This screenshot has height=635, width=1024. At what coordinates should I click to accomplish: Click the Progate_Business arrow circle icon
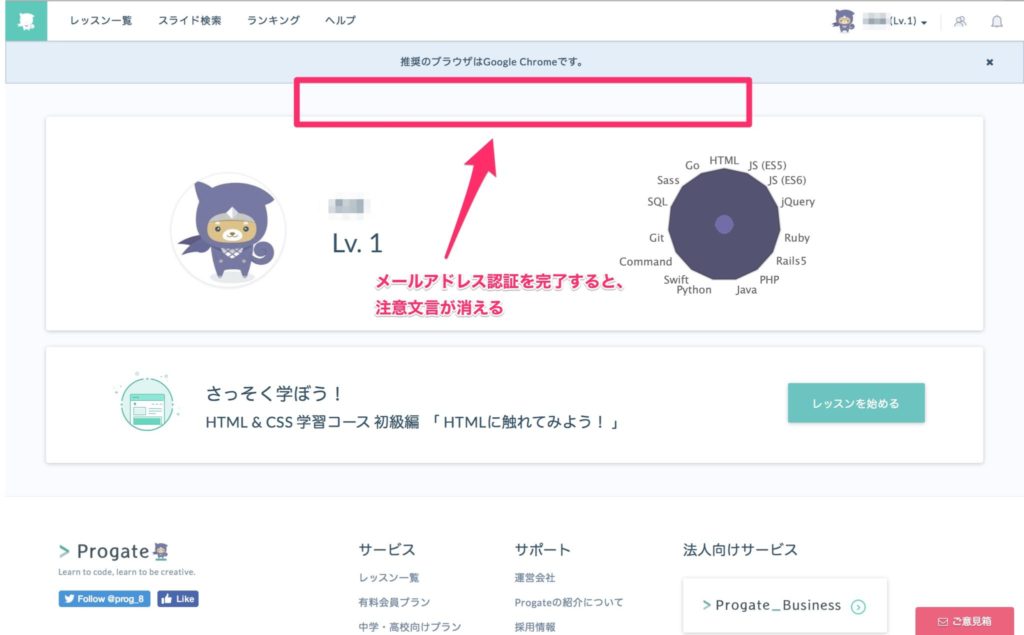click(858, 607)
